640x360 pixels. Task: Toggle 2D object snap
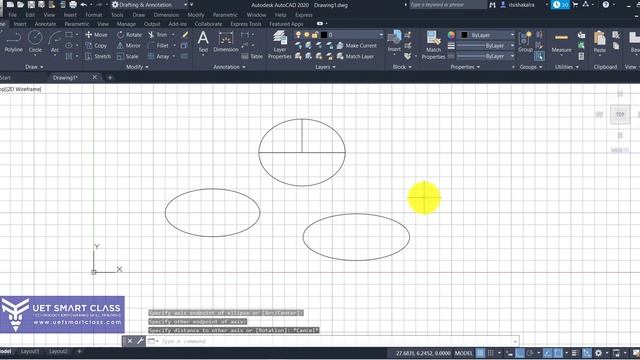click(558, 353)
